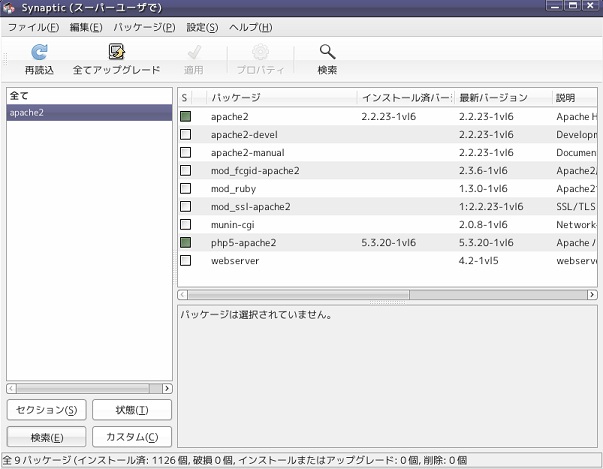Click the package list horizontal scrollbar thumb
Viewport: 603px width, 469px height.
pos(299,295)
